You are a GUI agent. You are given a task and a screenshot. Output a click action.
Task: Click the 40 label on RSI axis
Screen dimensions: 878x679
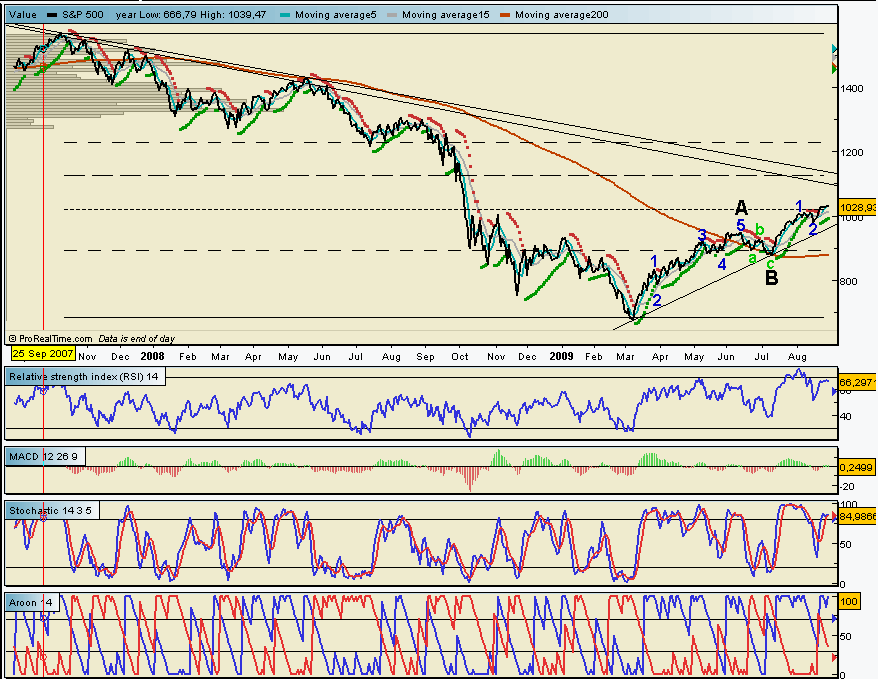[846, 416]
